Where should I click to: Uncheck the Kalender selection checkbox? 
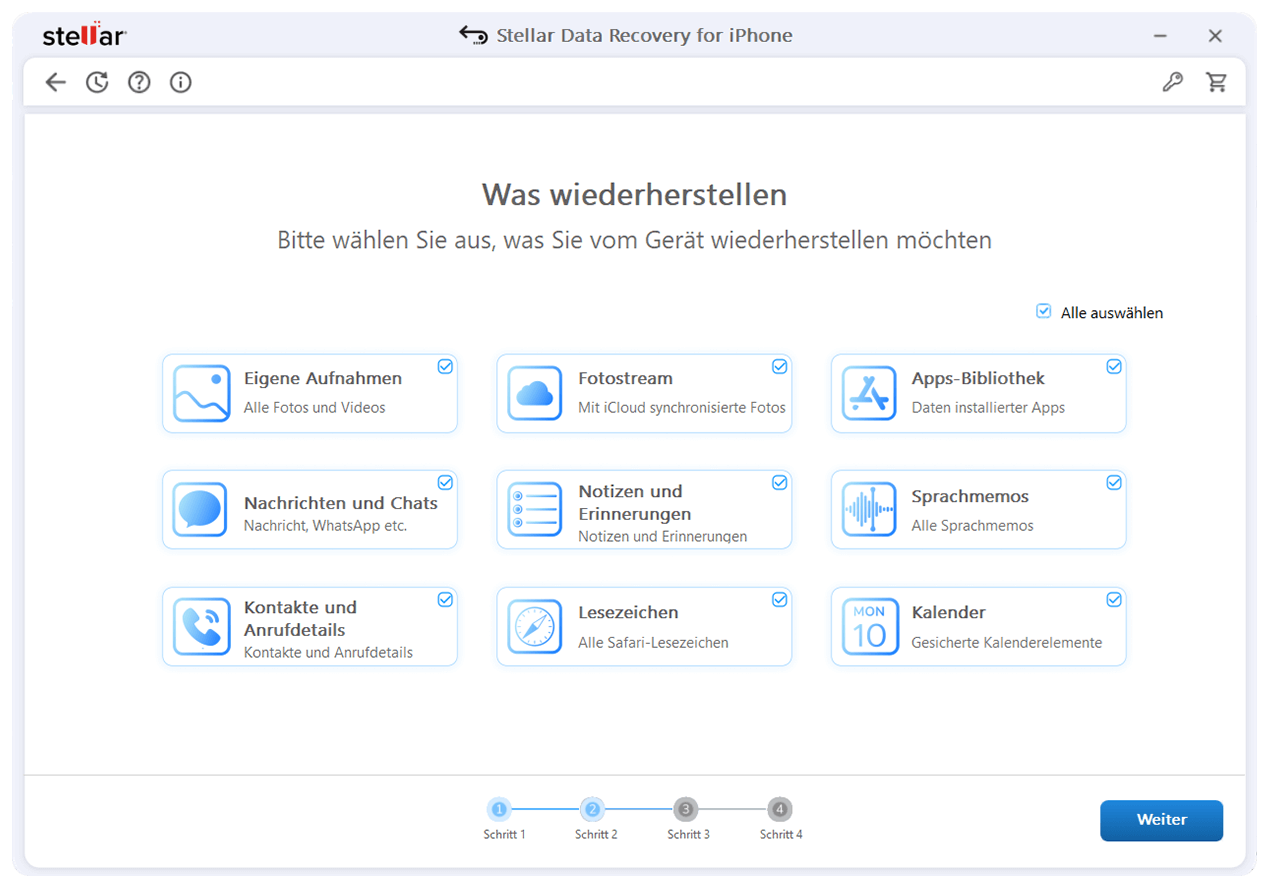pyautogui.click(x=1113, y=599)
